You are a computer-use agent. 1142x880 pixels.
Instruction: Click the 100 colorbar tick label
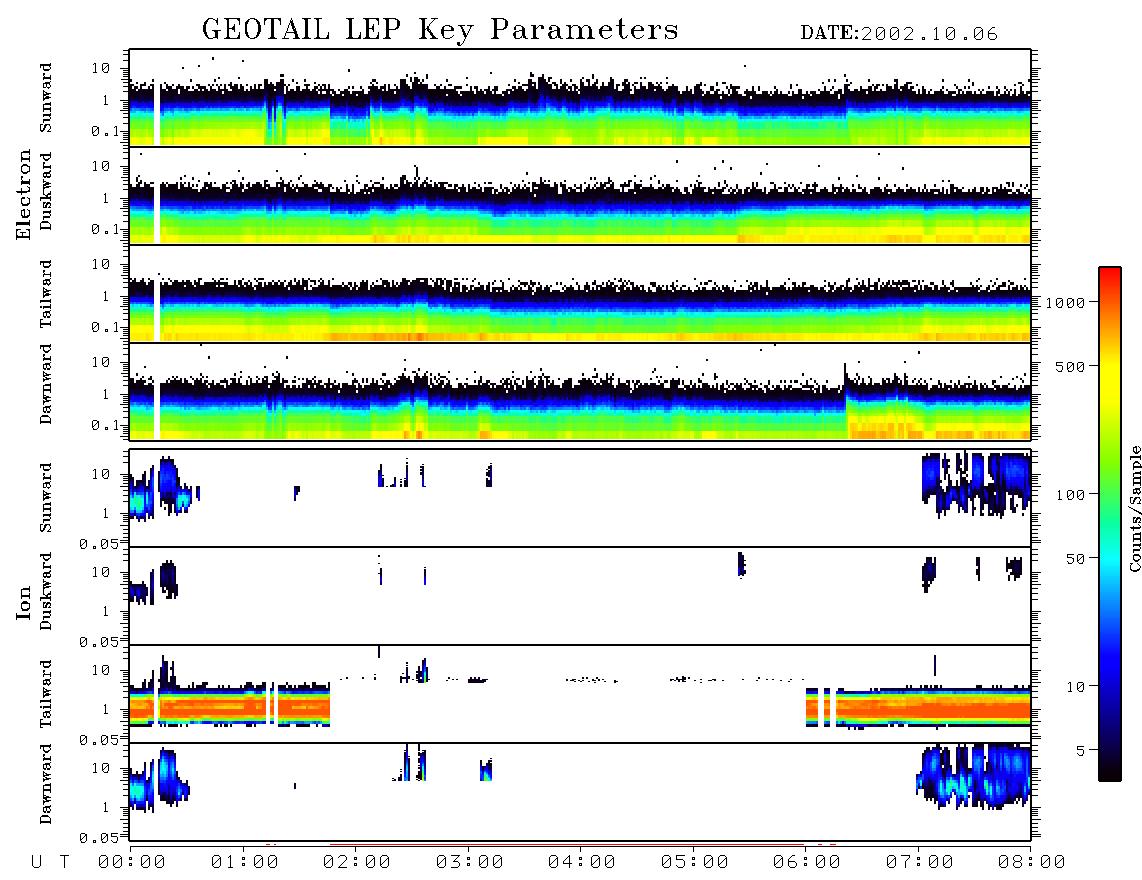coord(1070,495)
